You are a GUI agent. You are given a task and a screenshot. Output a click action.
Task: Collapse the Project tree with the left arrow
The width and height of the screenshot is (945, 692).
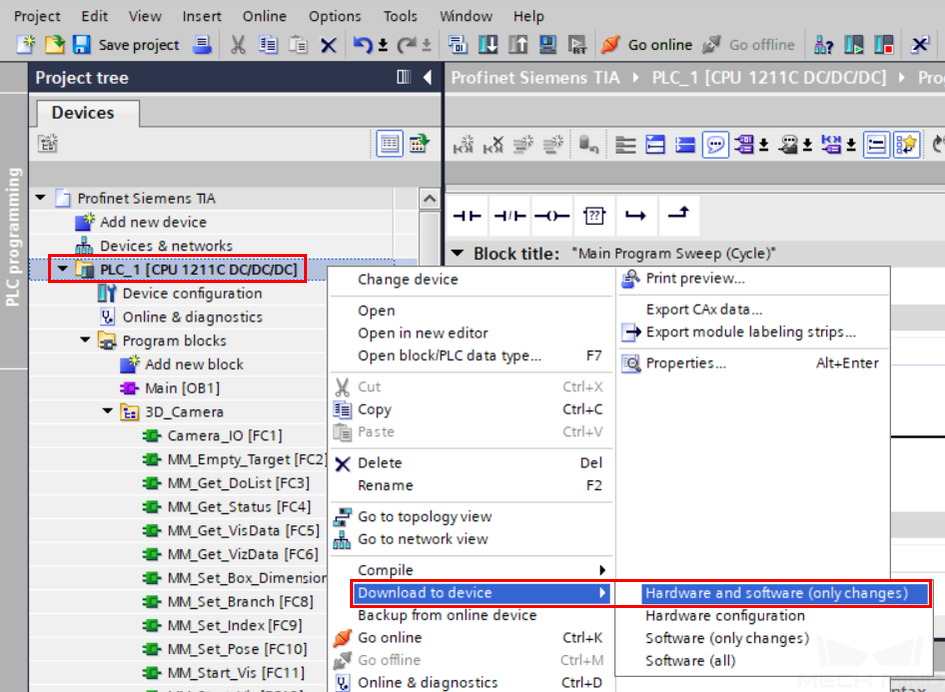(x=428, y=77)
